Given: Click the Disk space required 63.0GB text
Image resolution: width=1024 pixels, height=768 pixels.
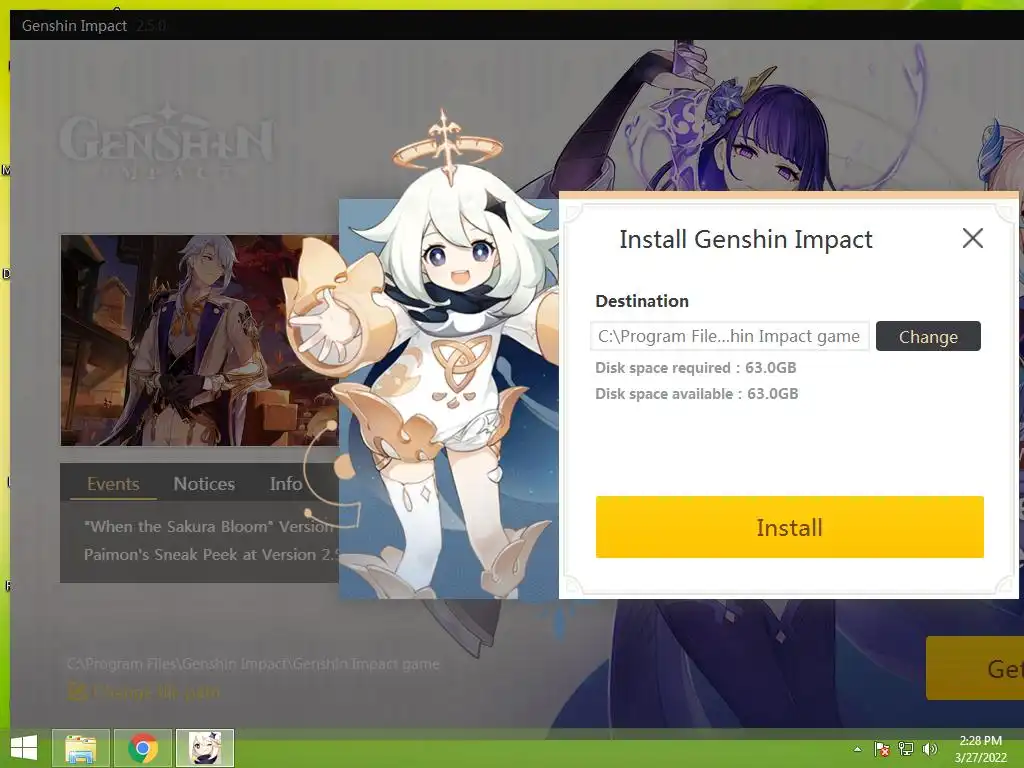Looking at the screenshot, I should [x=696, y=368].
